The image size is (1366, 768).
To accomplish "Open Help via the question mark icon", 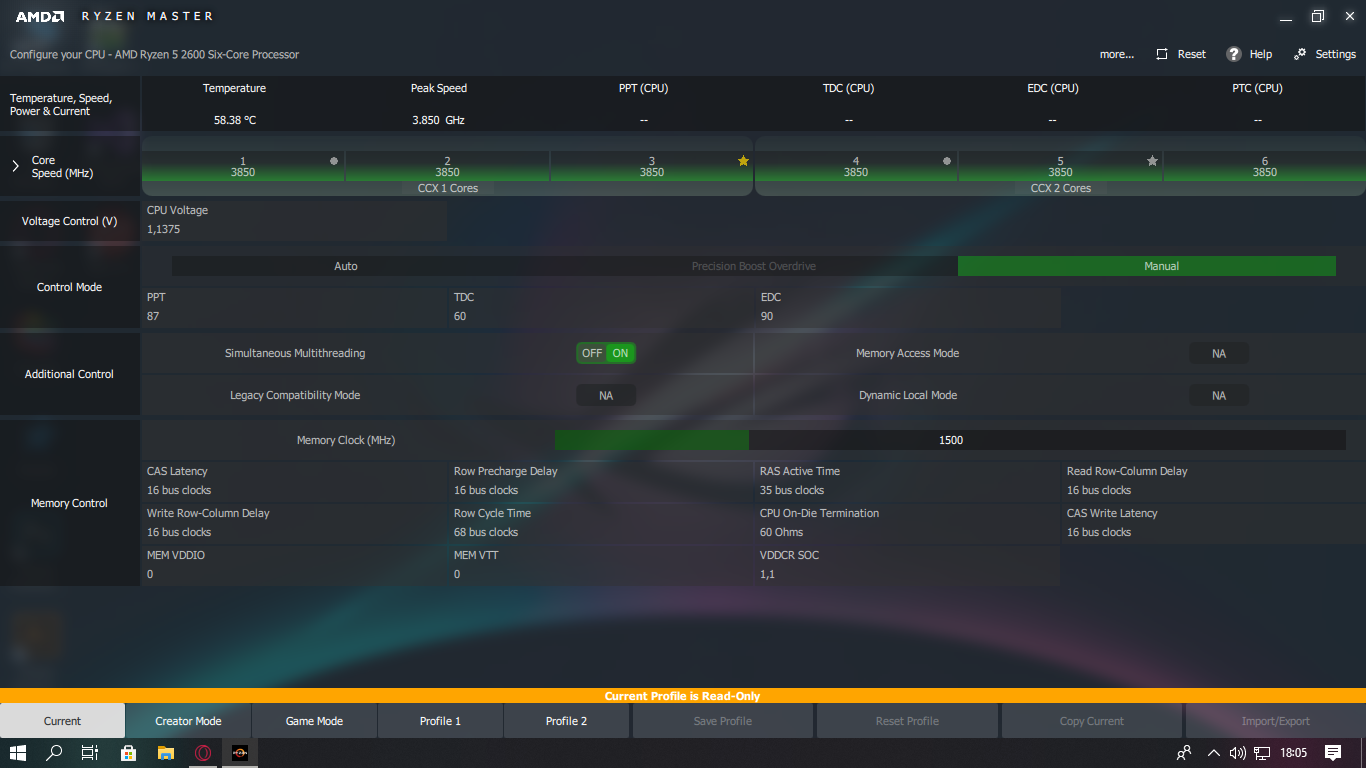I will coord(1234,54).
